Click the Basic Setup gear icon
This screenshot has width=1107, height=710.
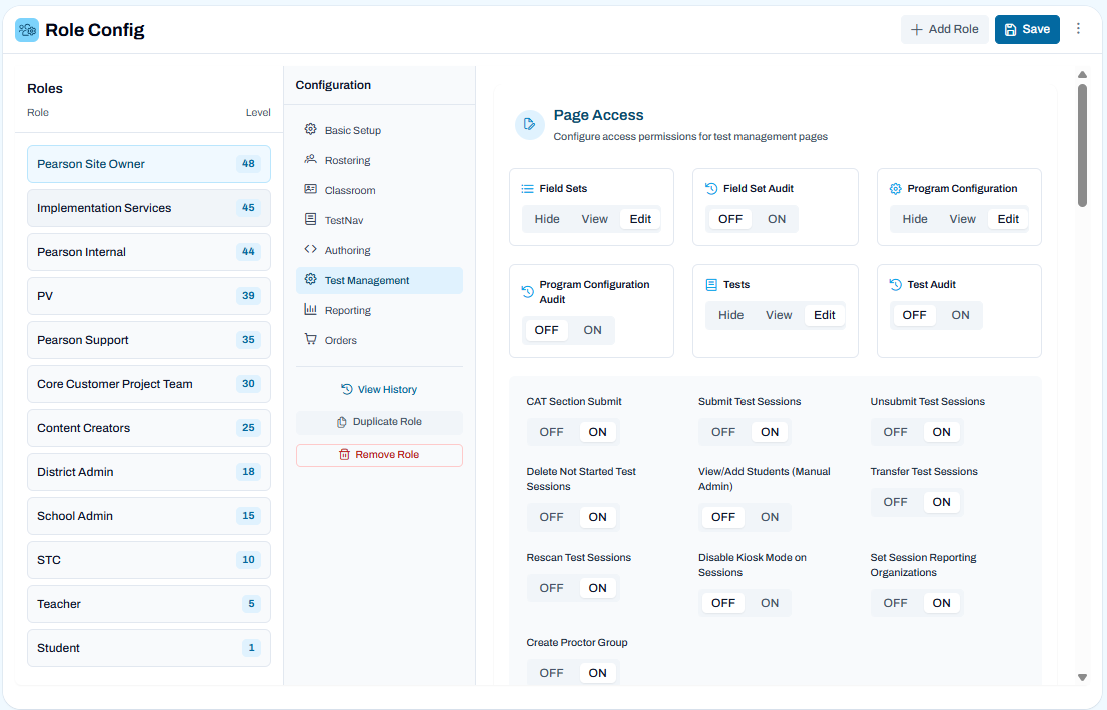pyautogui.click(x=310, y=129)
